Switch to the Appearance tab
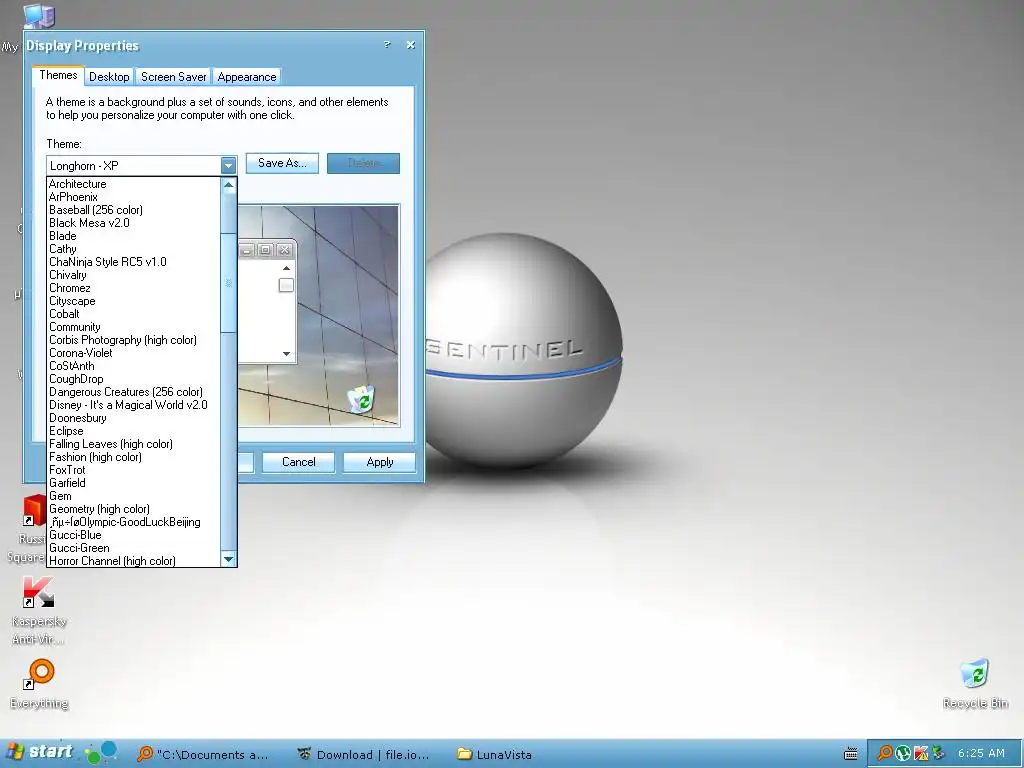The image size is (1024, 768). point(246,76)
